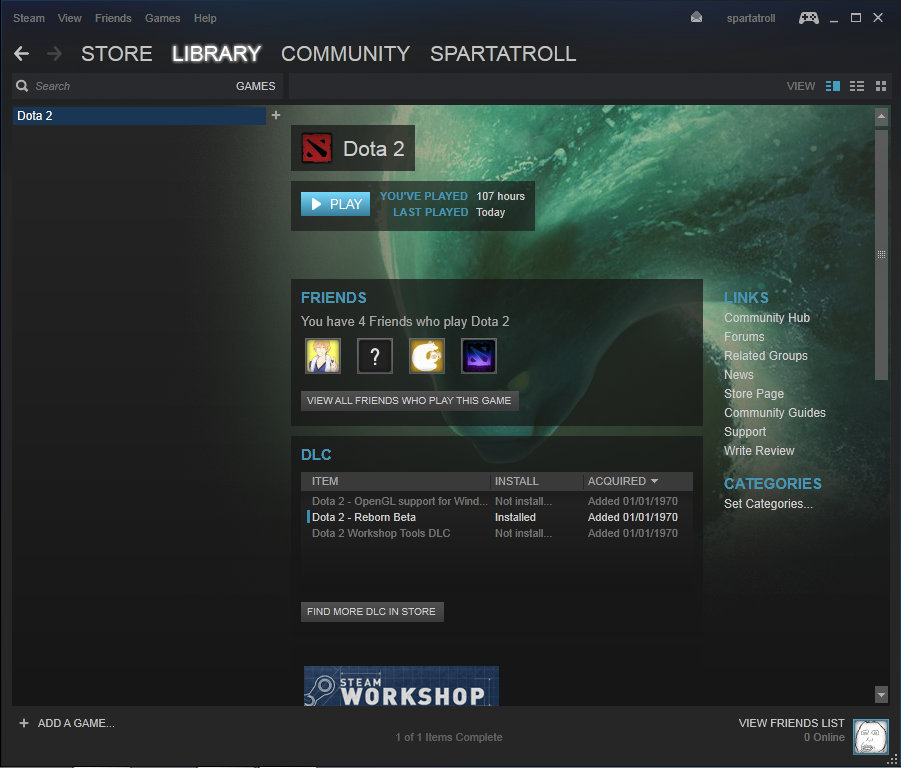Click the plus icon beside Dota 2
Viewport: 901px width, 768px height.
coord(276,115)
